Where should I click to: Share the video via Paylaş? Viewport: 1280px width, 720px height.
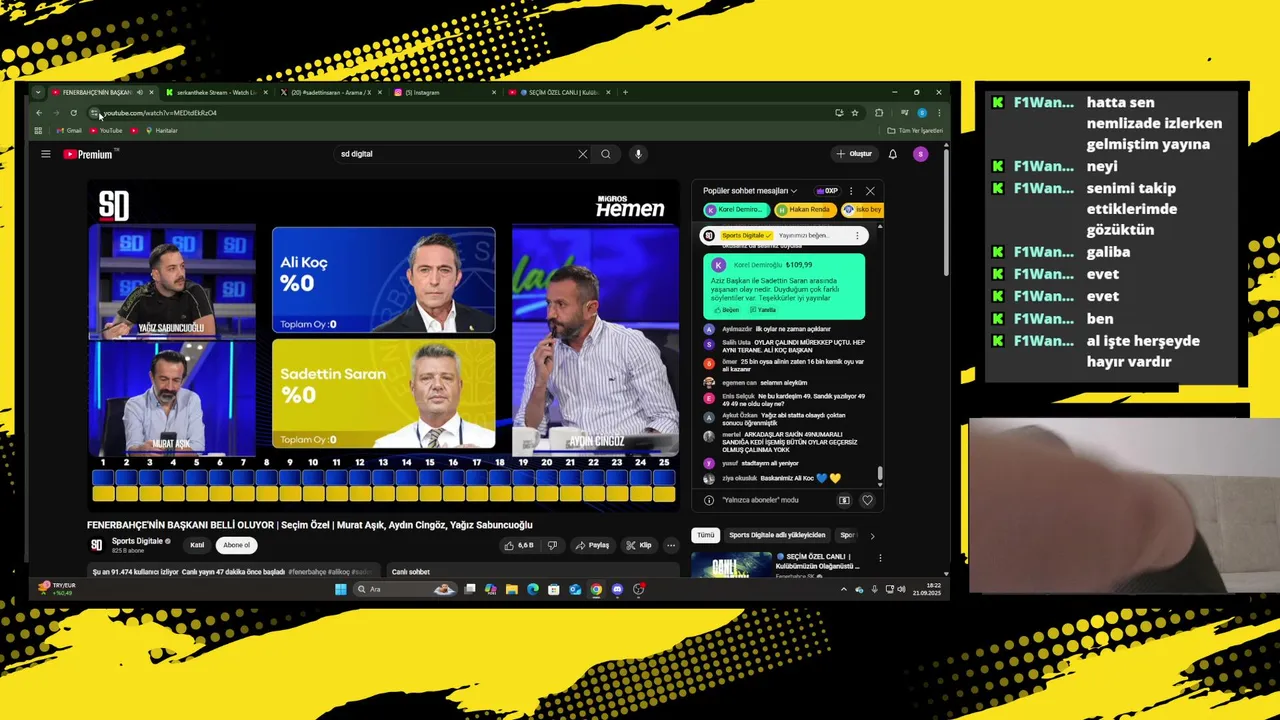(x=592, y=545)
